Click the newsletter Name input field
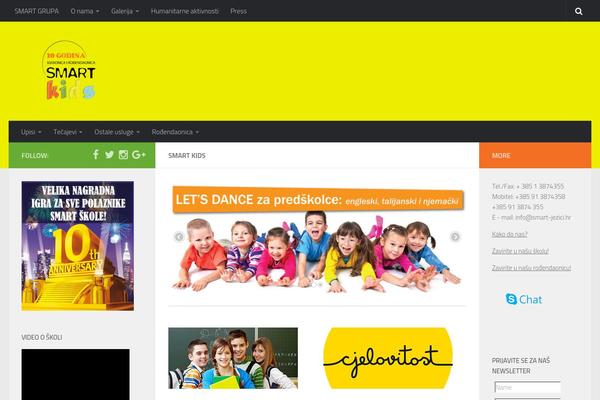600x400 pixels. 527,387
